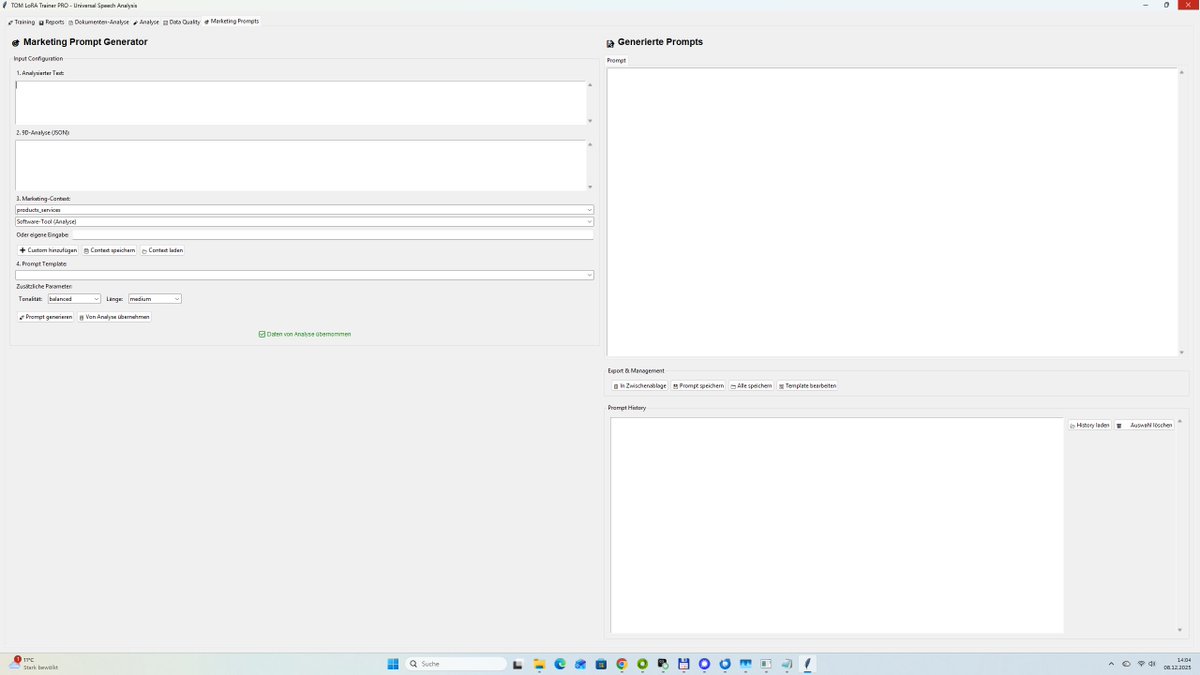Open the Software-Tool (Analyse) dropdown
This screenshot has width=1200, height=675.
304,221
